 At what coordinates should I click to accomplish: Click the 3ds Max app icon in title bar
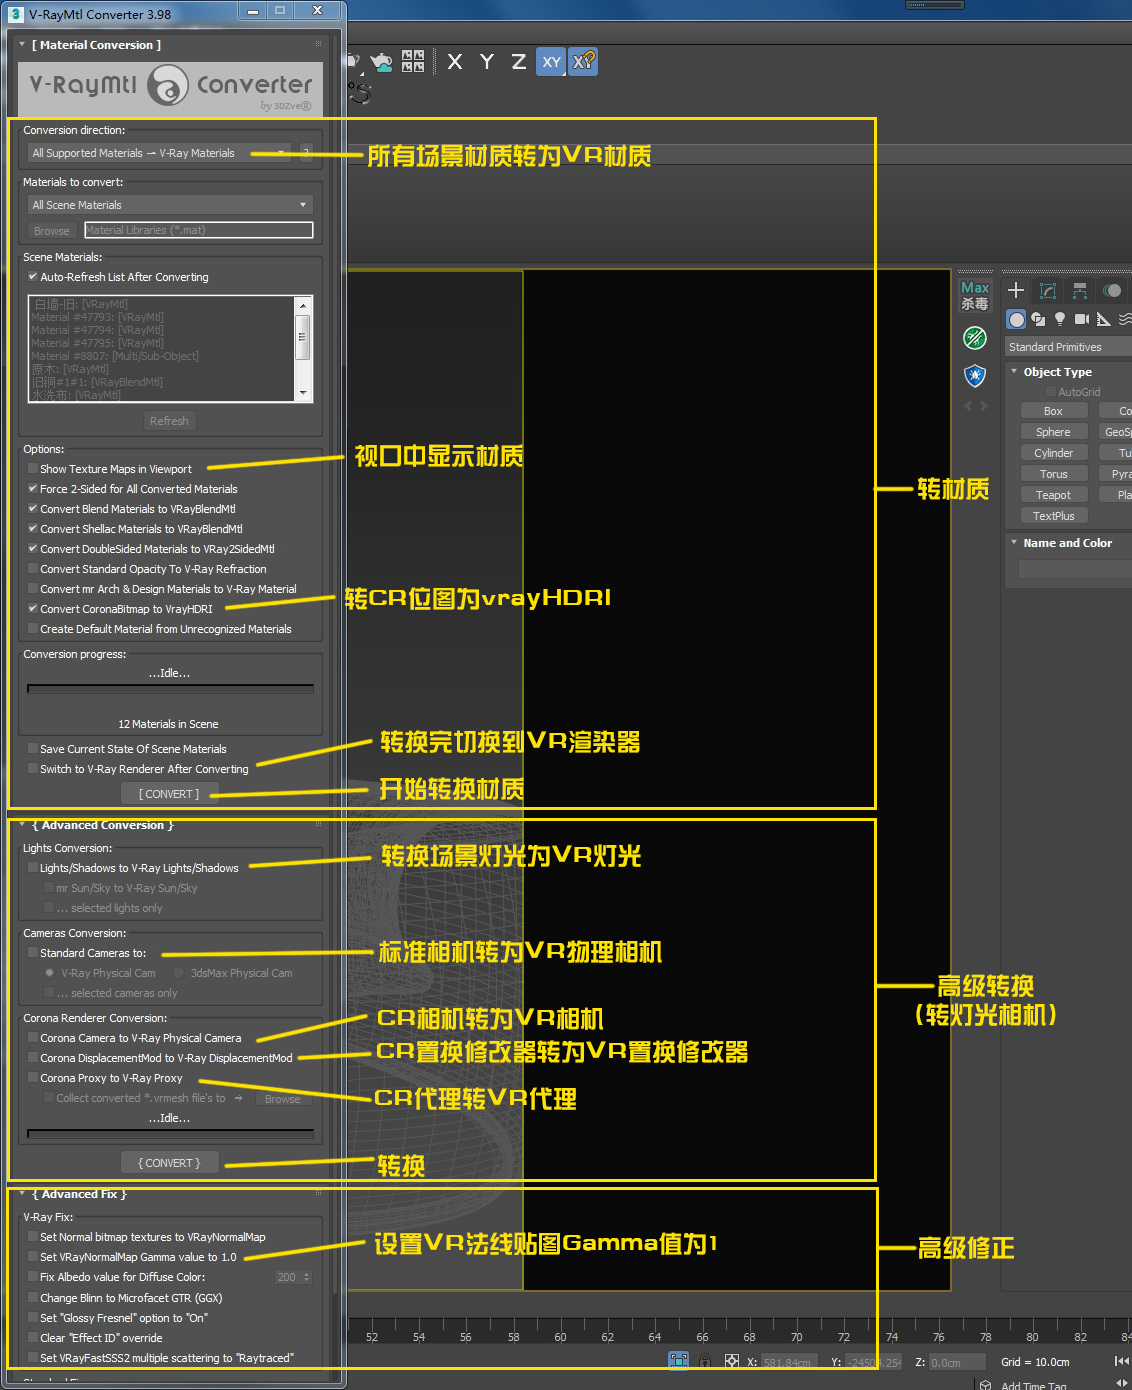click(x=15, y=14)
